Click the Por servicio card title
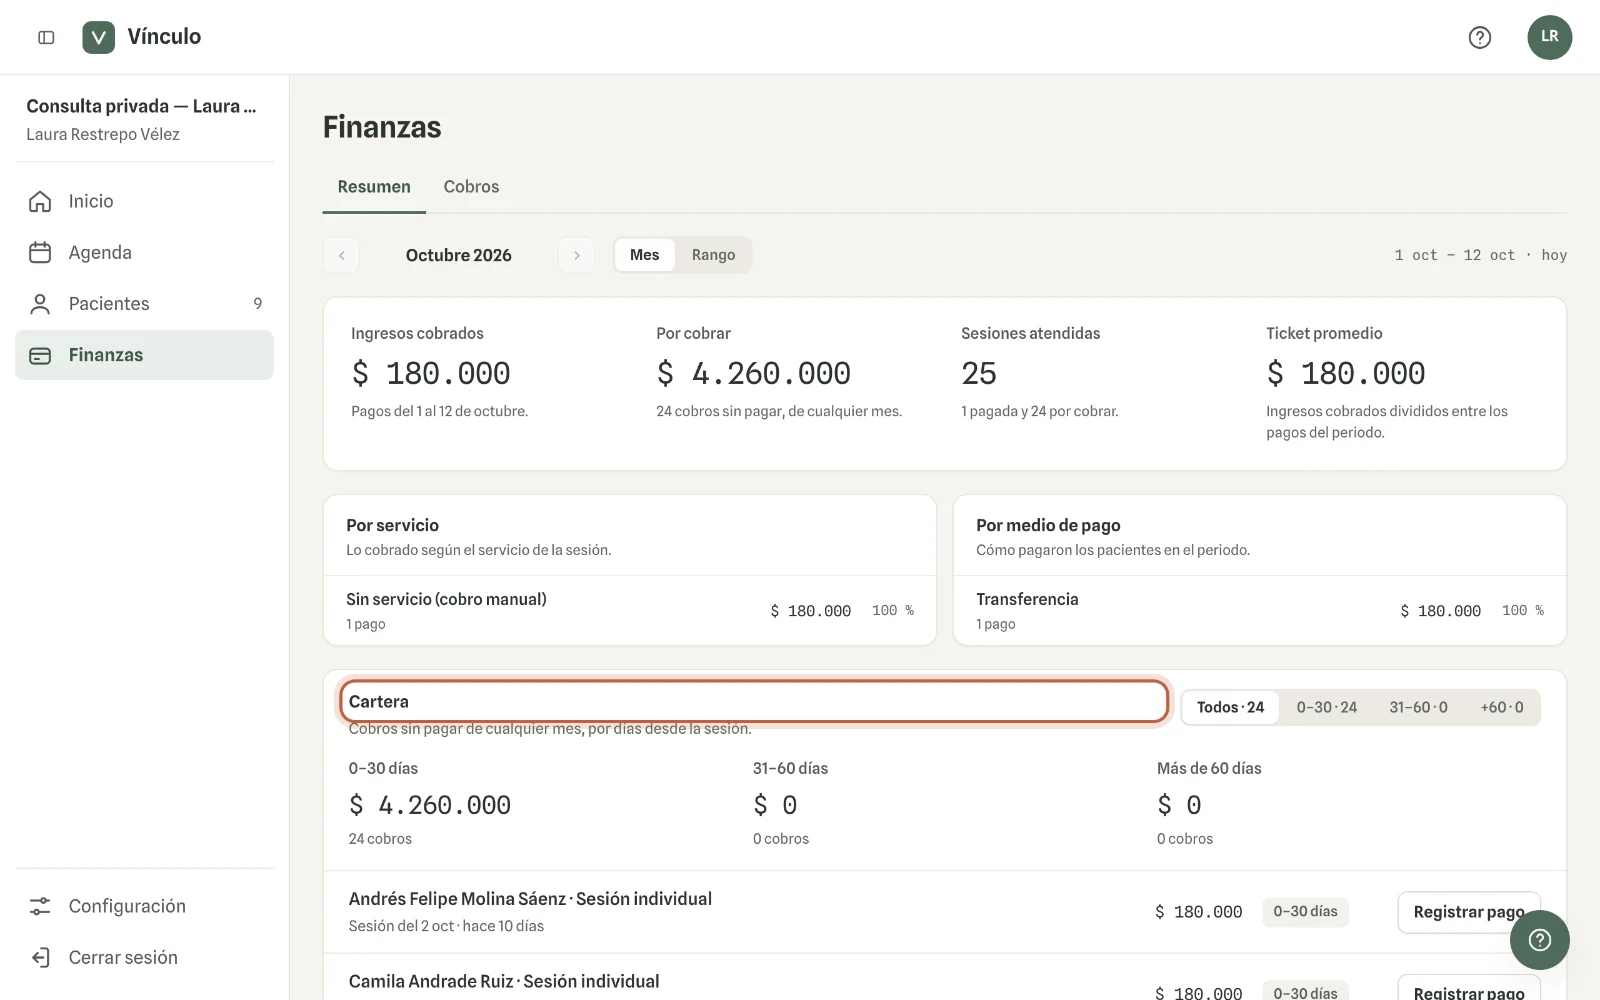 (x=392, y=525)
